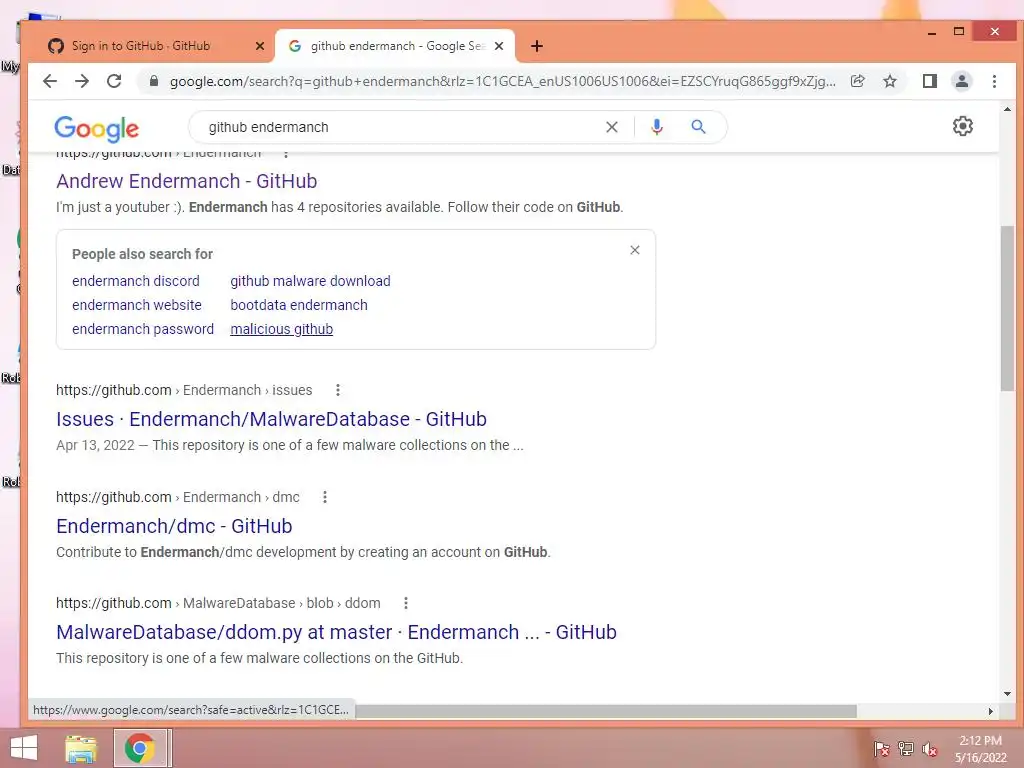Viewport: 1024px width, 768px height.
Task: View site information via the padlock icon
Action: click(x=154, y=81)
